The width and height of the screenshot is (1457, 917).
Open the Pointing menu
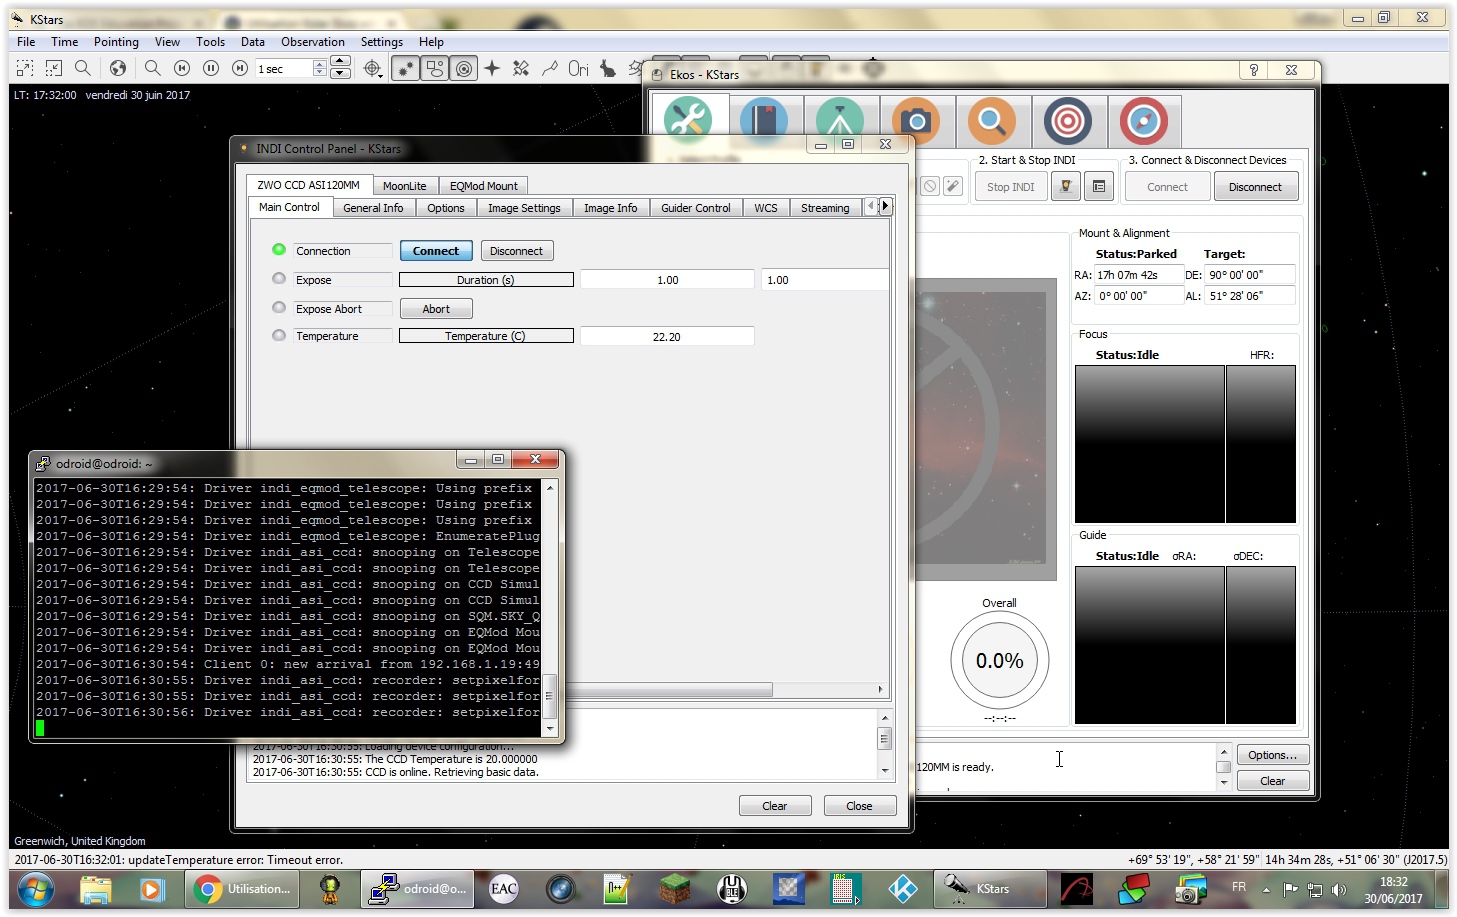[116, 42]
